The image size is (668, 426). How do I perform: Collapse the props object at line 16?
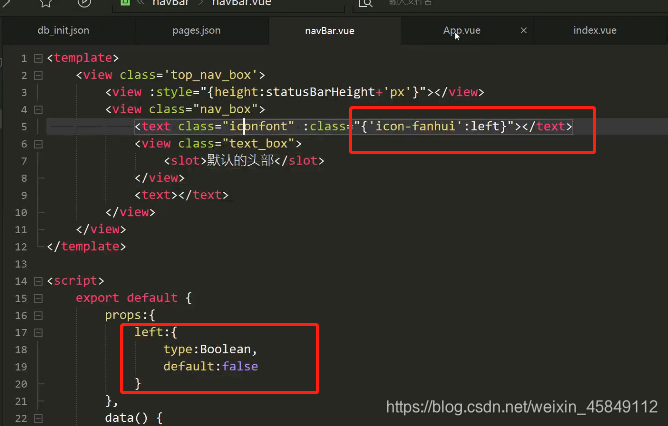pos(38,316)
